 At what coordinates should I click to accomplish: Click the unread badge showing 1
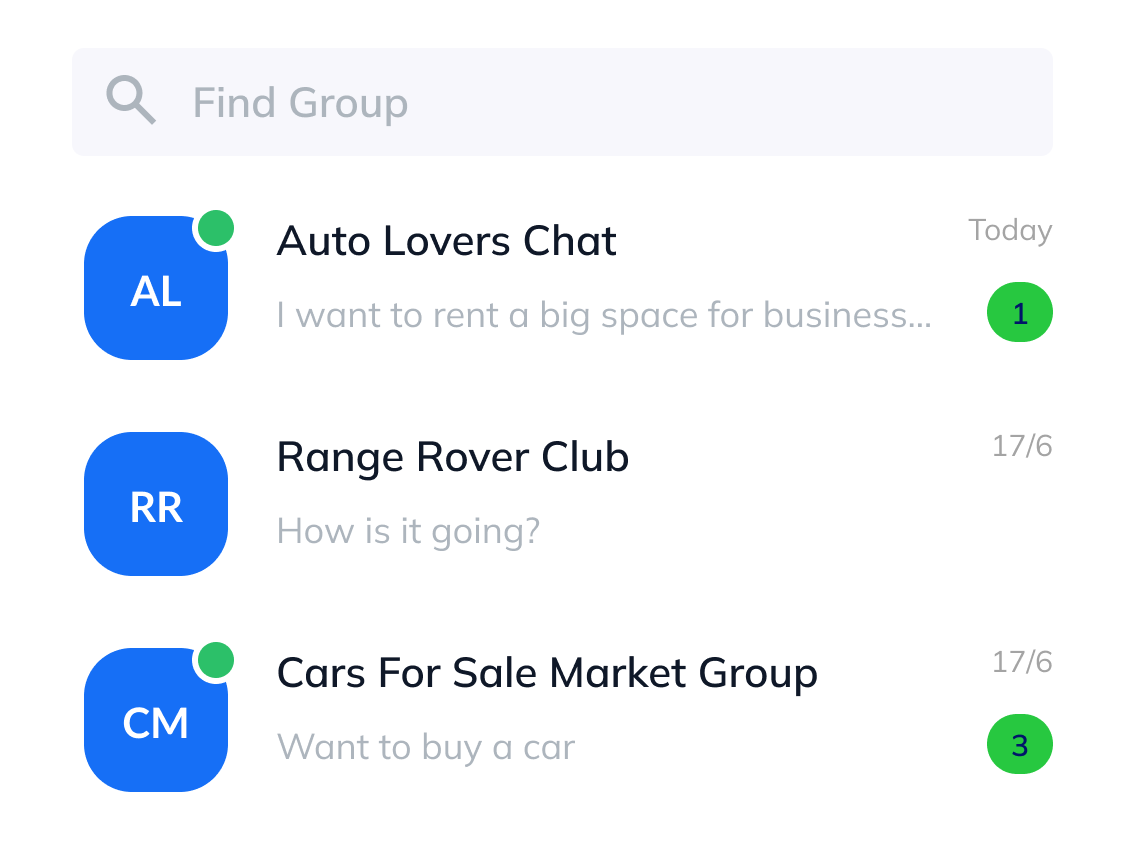point(1020,312)
